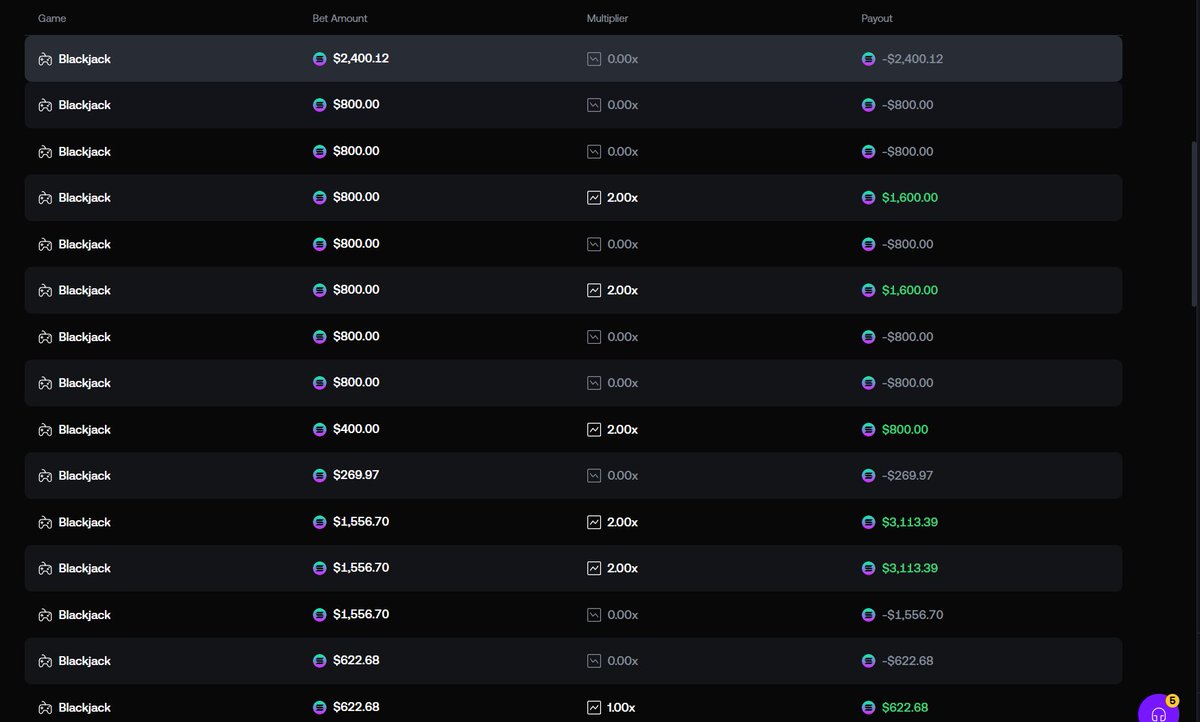Click the 0.00x multiplier in the $2,400.12 row

tap(623, 59)
